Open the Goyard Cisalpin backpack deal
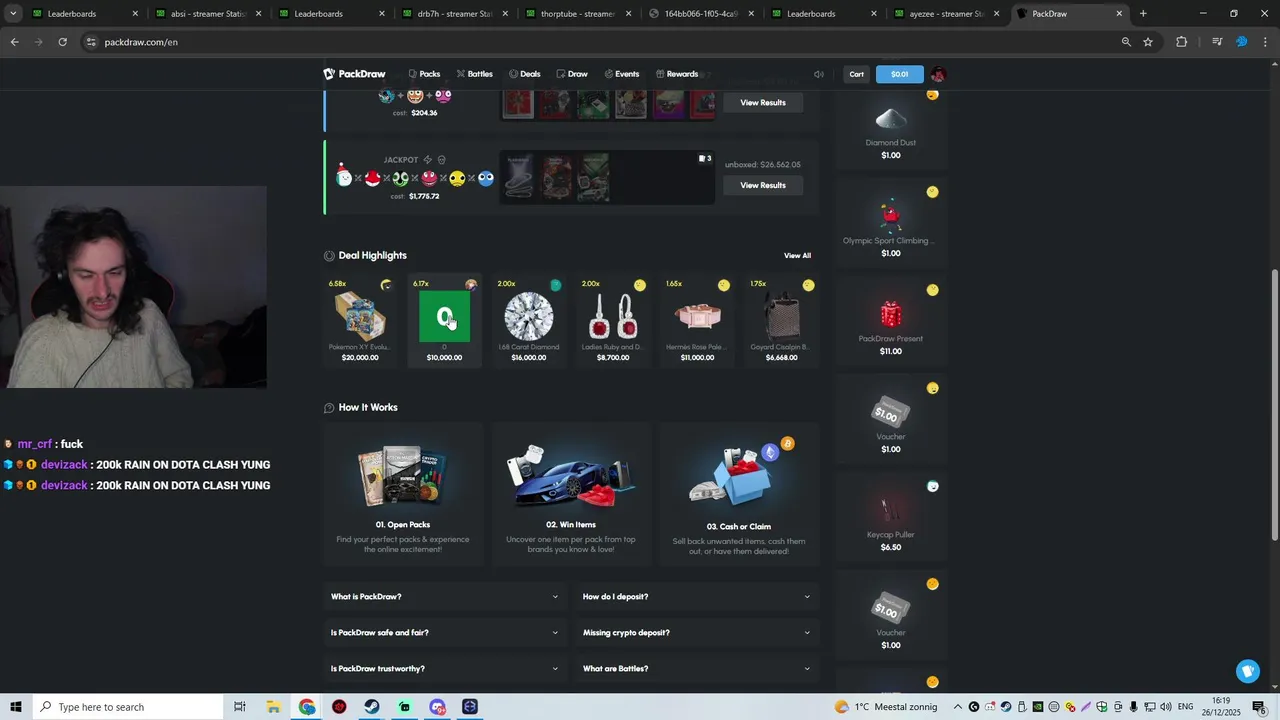This screenshot has width=1280, height=720. tap(782, 321)
